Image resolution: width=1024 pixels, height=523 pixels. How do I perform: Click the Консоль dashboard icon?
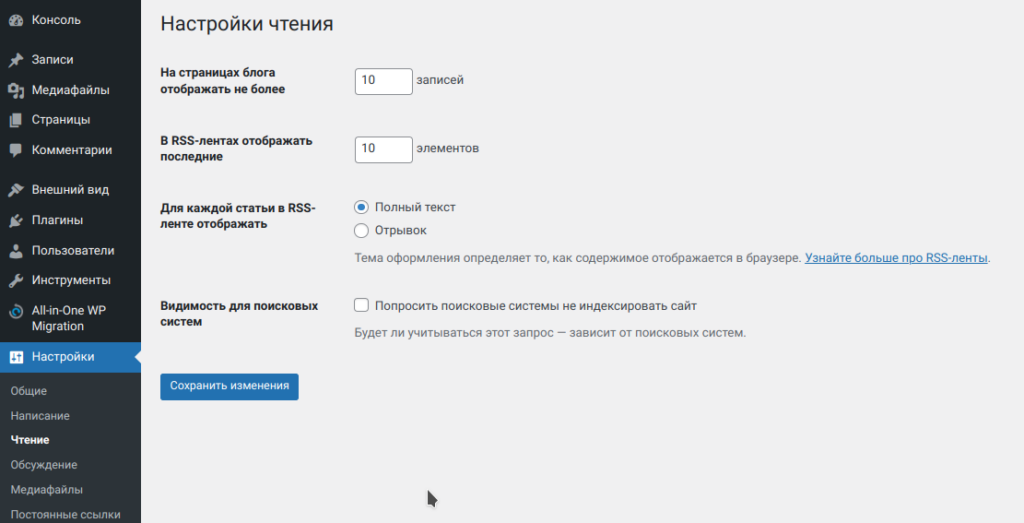tap(16, 20)
